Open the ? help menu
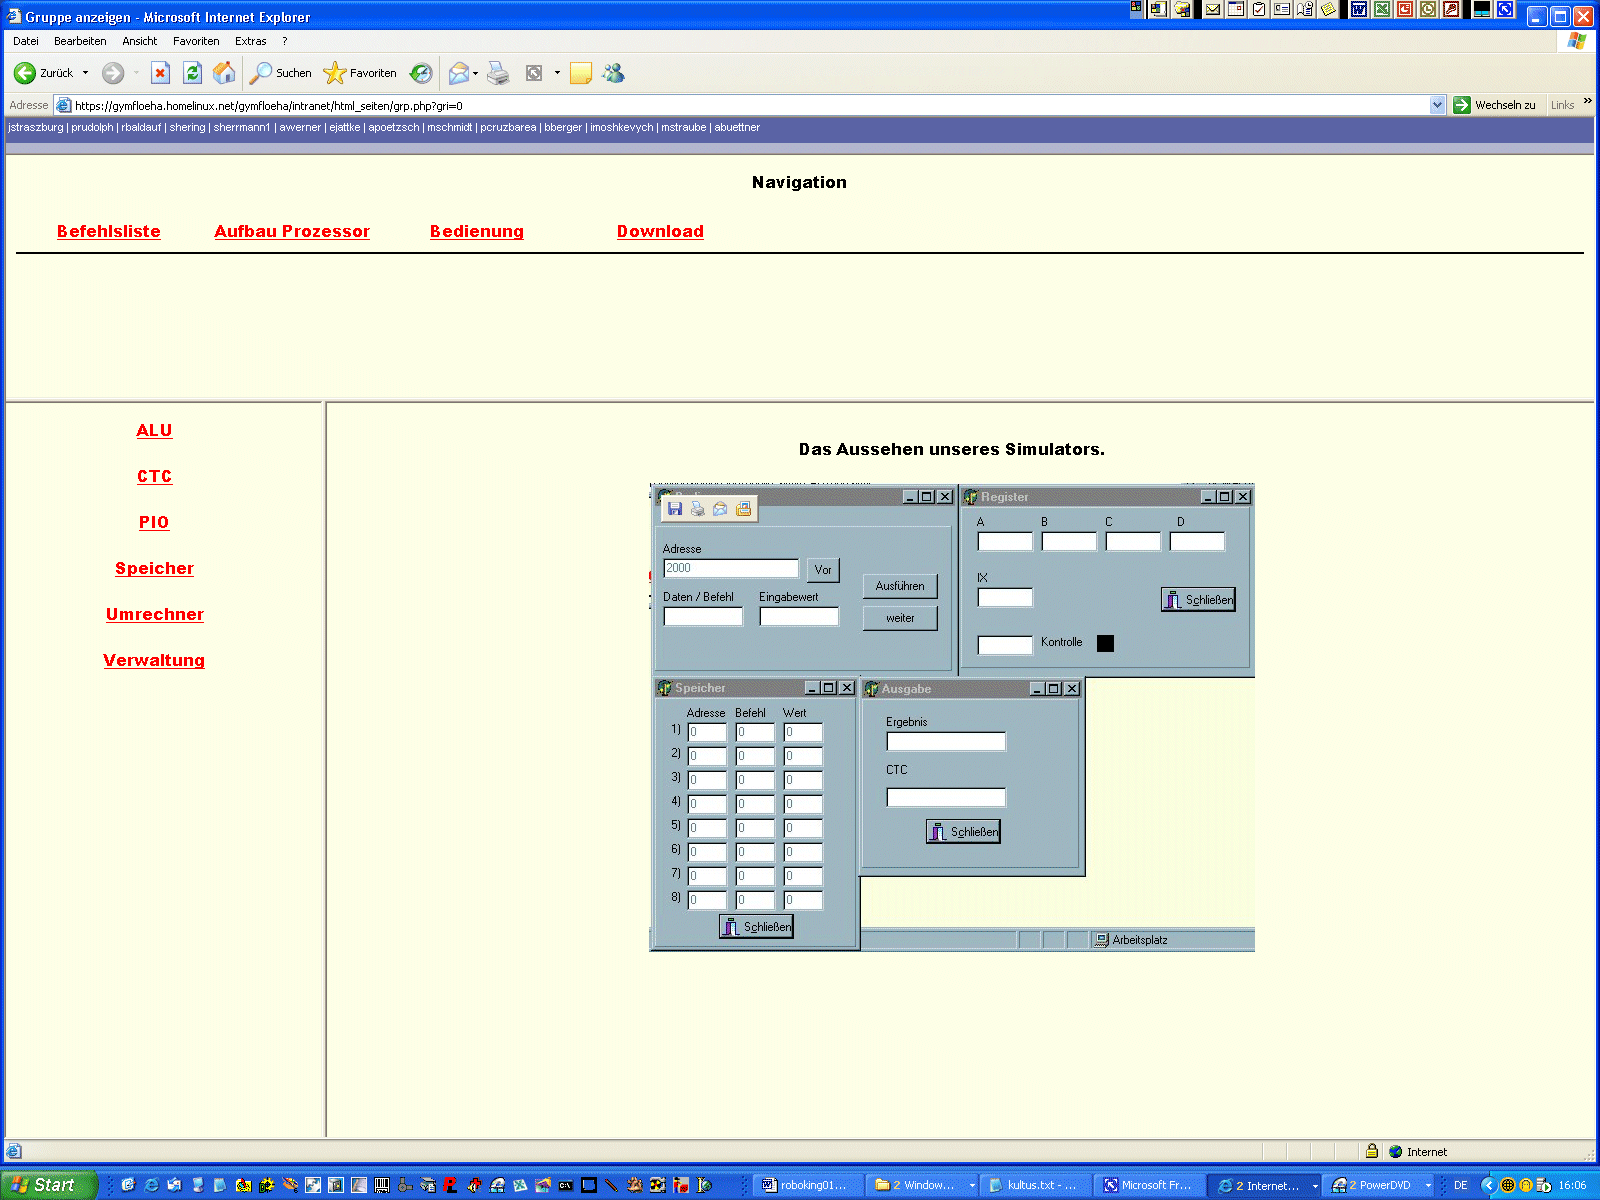 285,41
